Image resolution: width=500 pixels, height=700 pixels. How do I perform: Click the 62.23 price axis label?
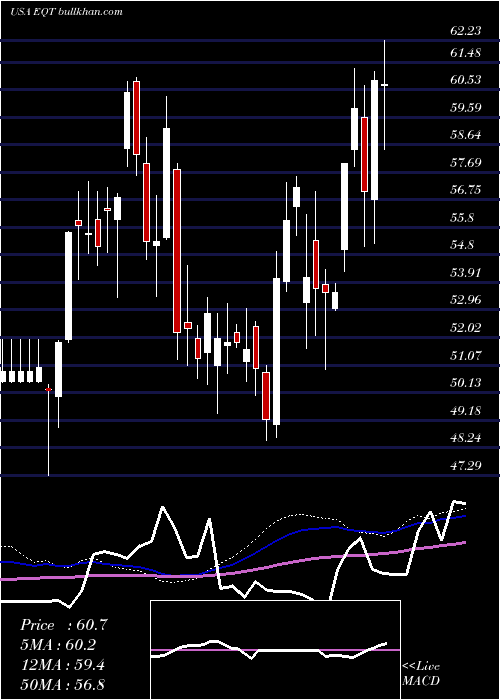pyautogui.click(x=466, y=31)
